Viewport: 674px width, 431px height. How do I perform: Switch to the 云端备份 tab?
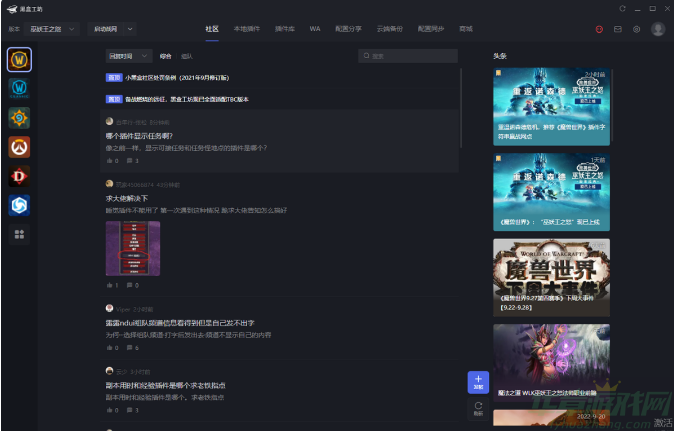pos(390,29)
